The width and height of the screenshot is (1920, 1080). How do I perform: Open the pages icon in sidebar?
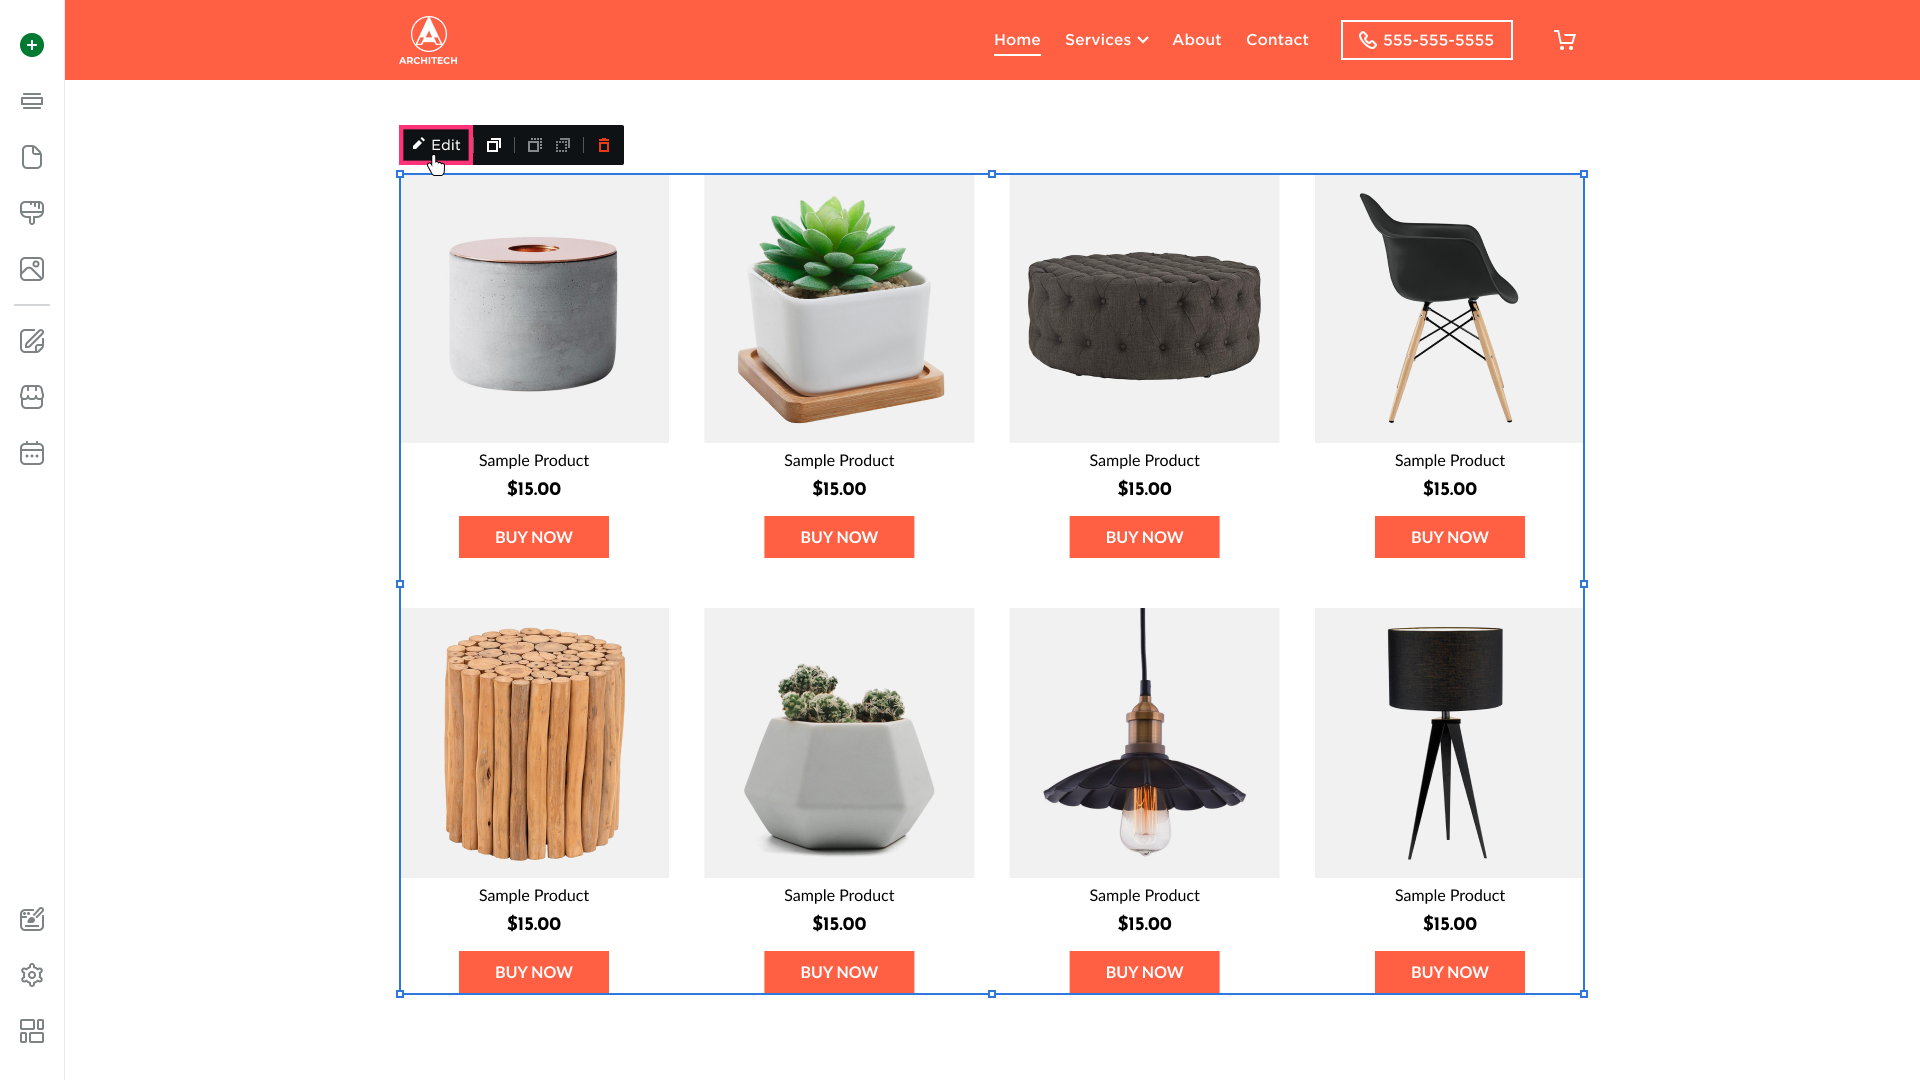click(x=32, y=157)
